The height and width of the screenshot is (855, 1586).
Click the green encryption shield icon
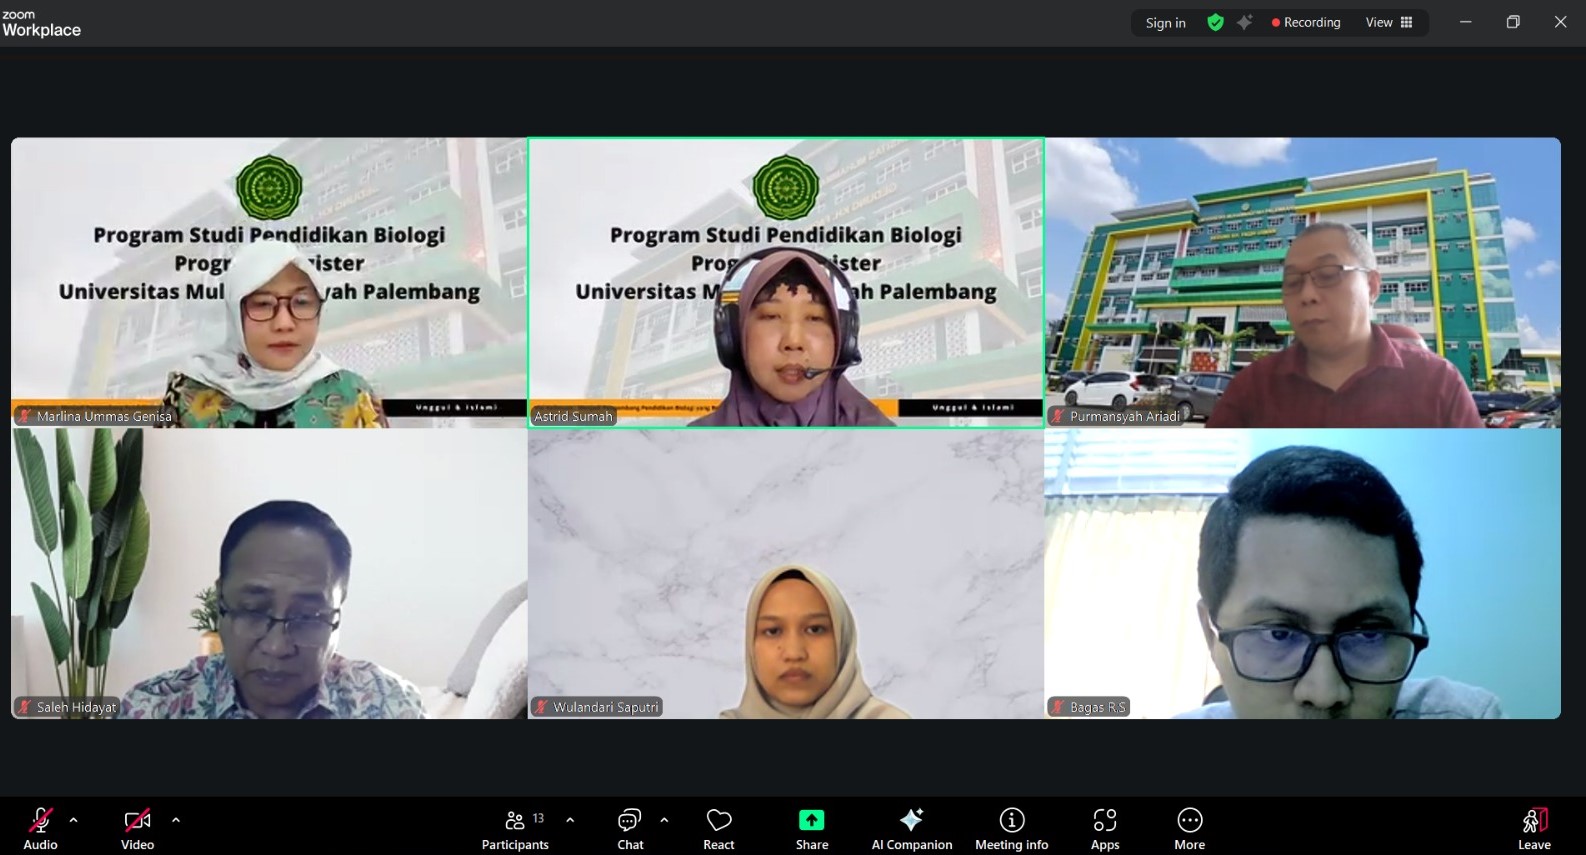click(1215, 23)
